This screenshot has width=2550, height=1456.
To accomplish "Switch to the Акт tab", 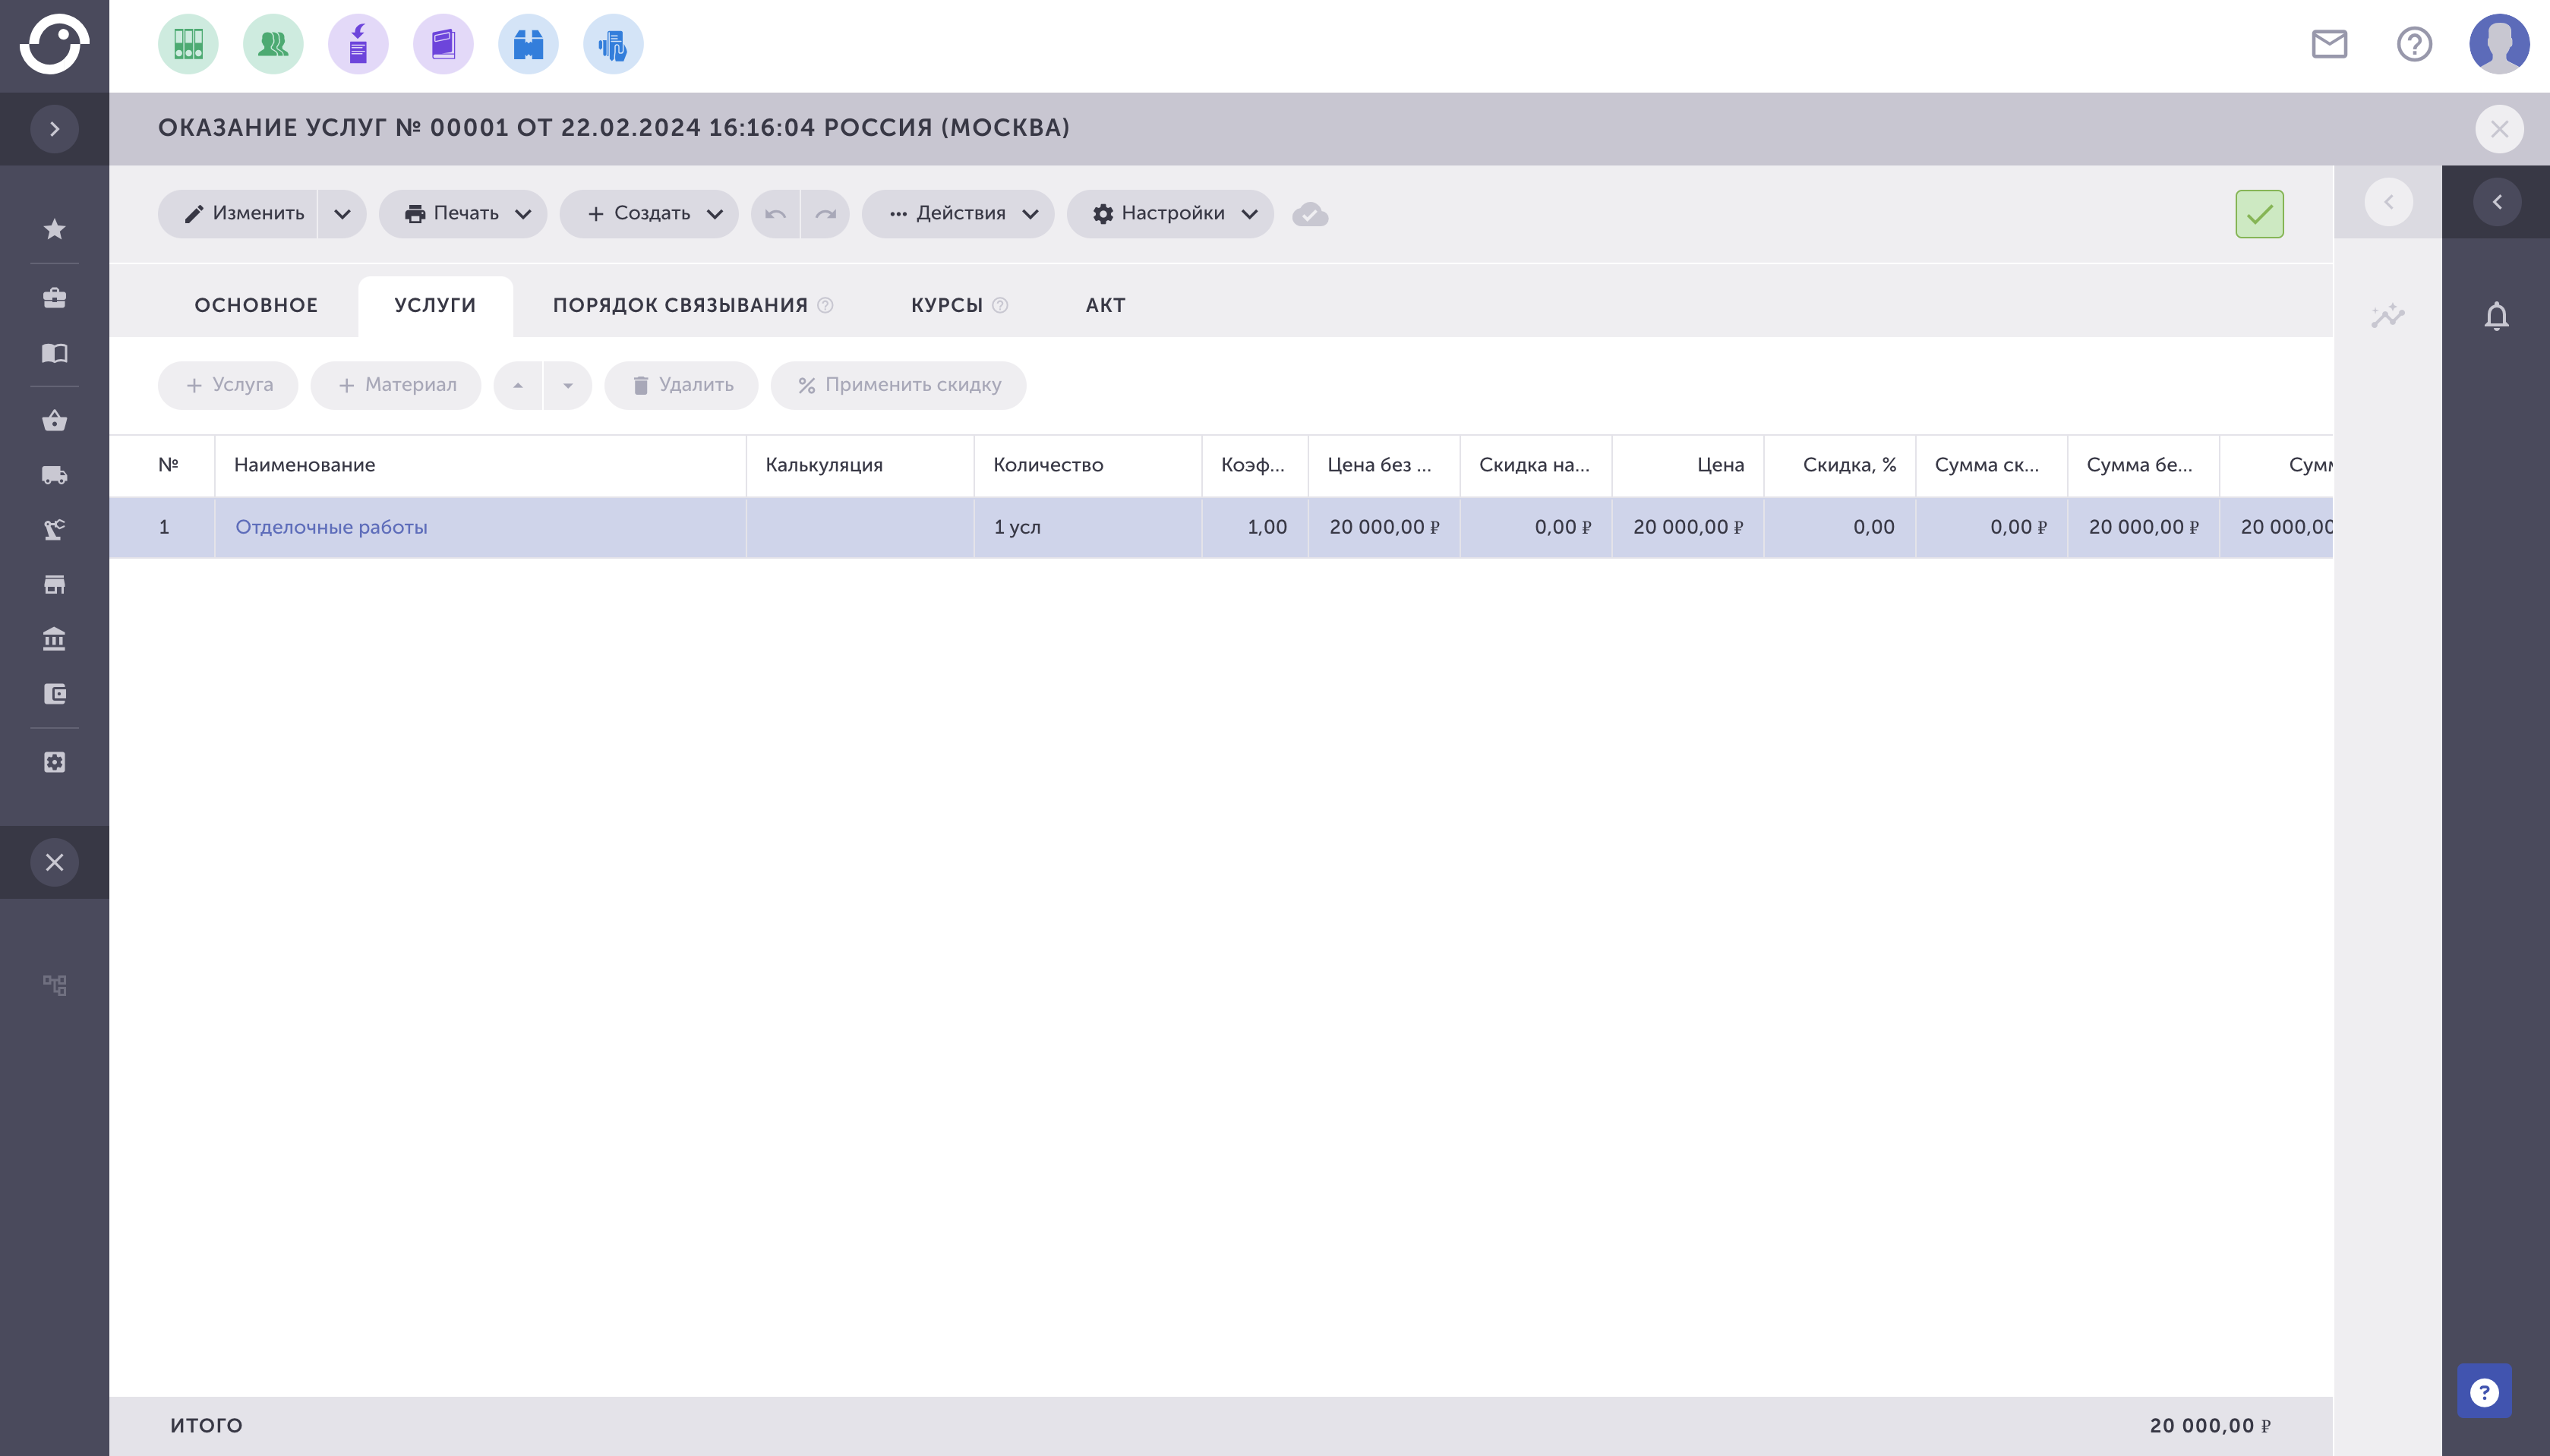I will click(1105, 306).
